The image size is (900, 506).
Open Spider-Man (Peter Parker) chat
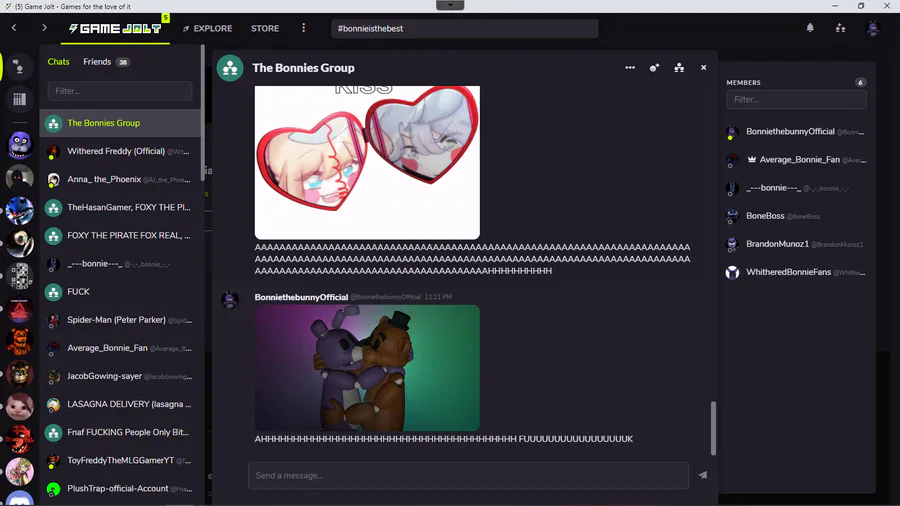120,320
